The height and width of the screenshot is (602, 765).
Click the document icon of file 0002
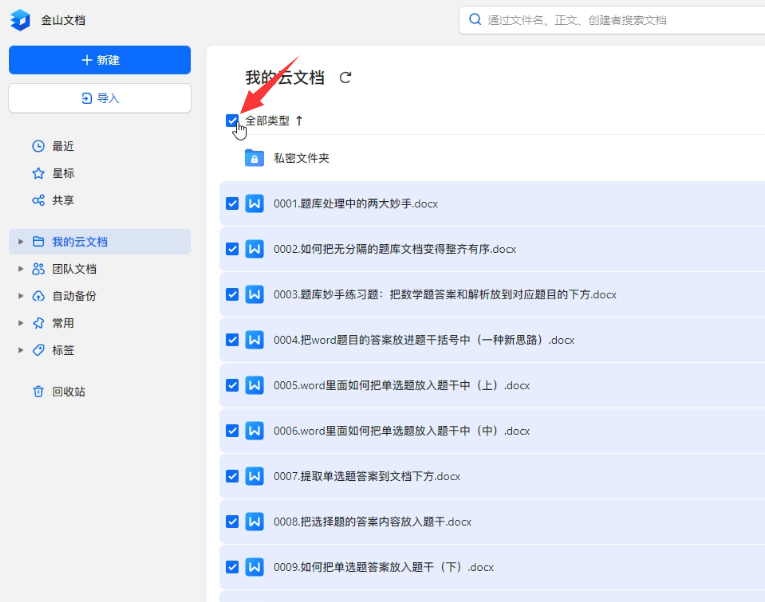[254, 249]
